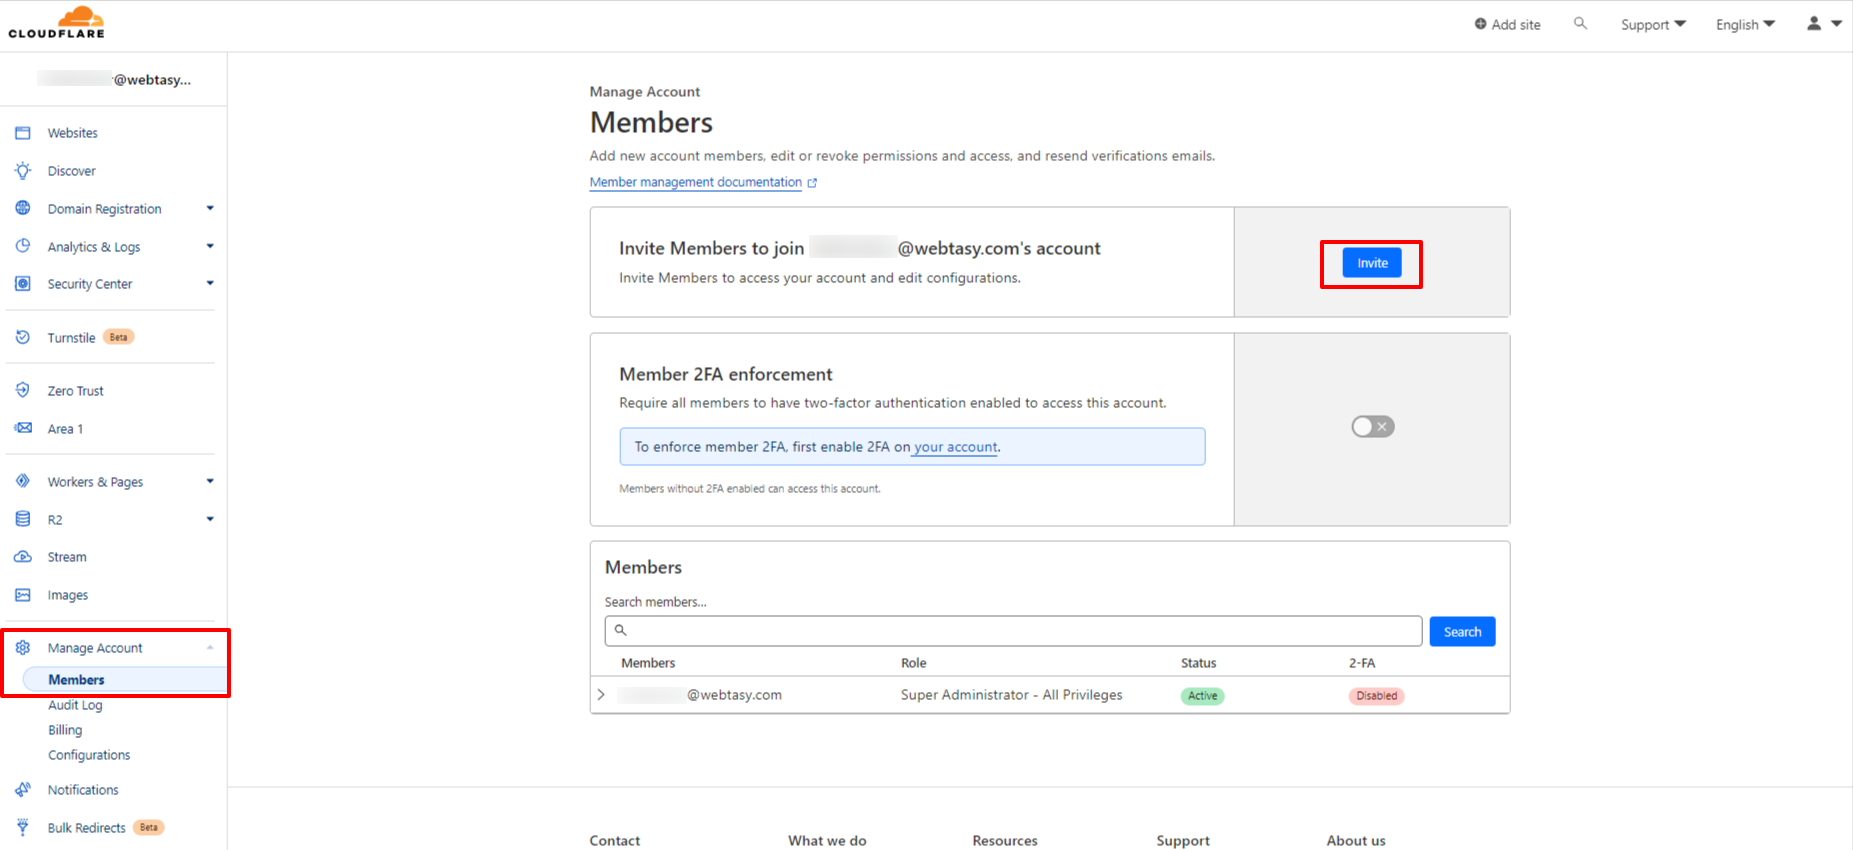Click the 'your account' 2FA link
The image size is (1853, 850).
956,447
